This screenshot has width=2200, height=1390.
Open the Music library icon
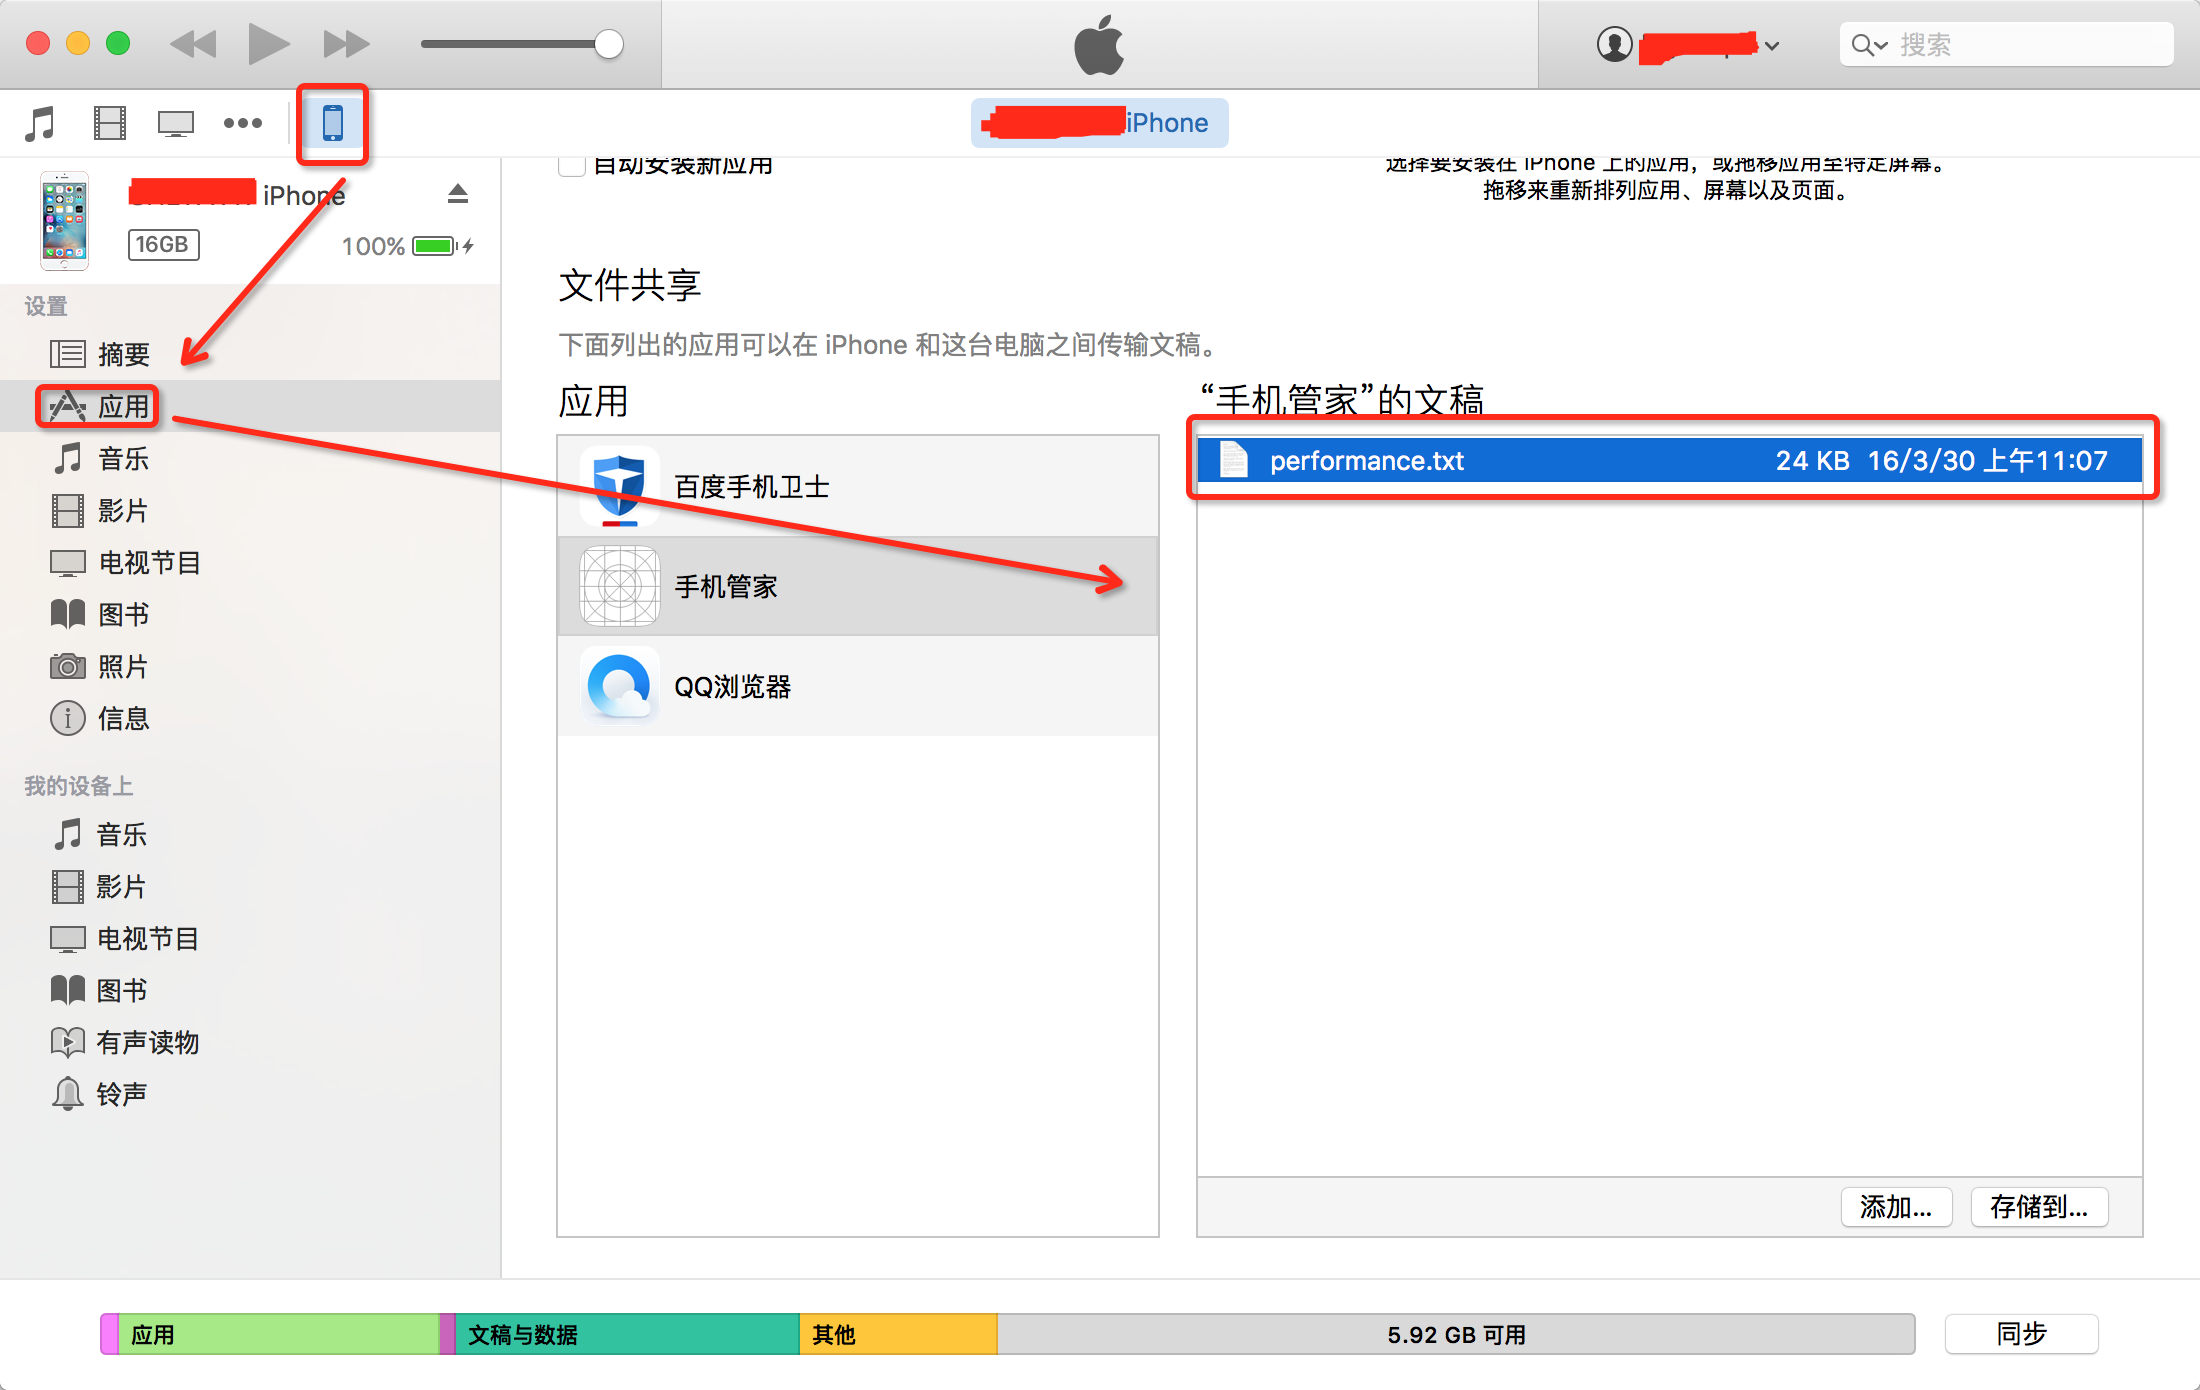pos(40,123)
